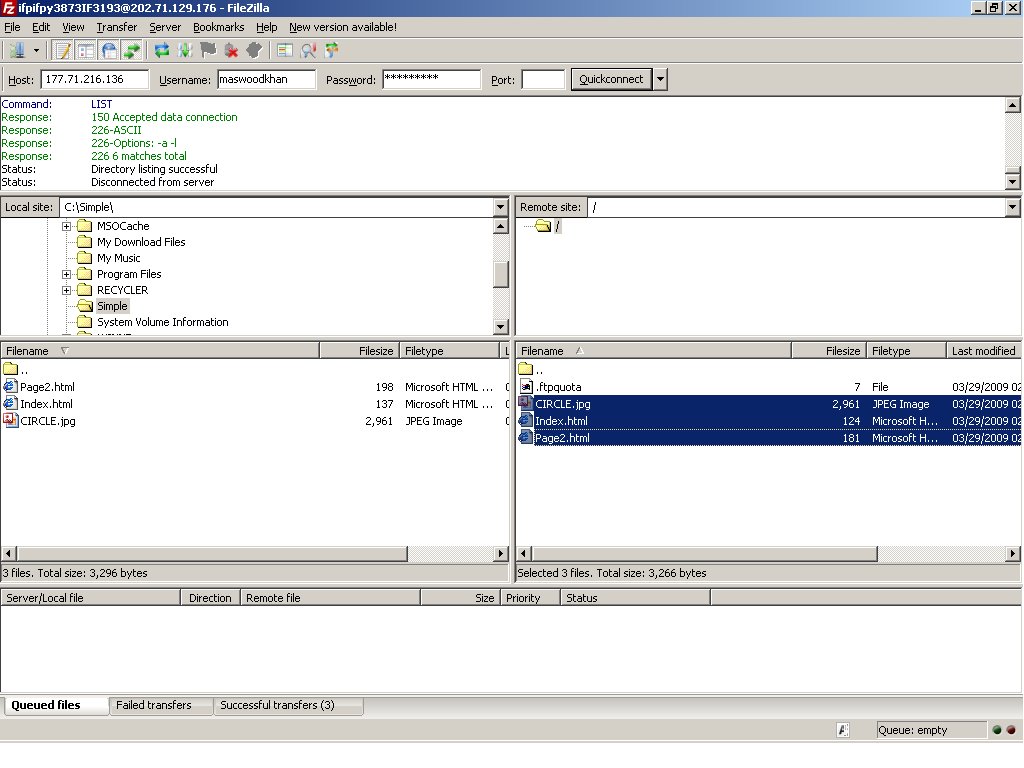The width and height of the screenshot is (1024, 768).
Task: Switch to the Failed transfers tab
Action: pos(160,705)
